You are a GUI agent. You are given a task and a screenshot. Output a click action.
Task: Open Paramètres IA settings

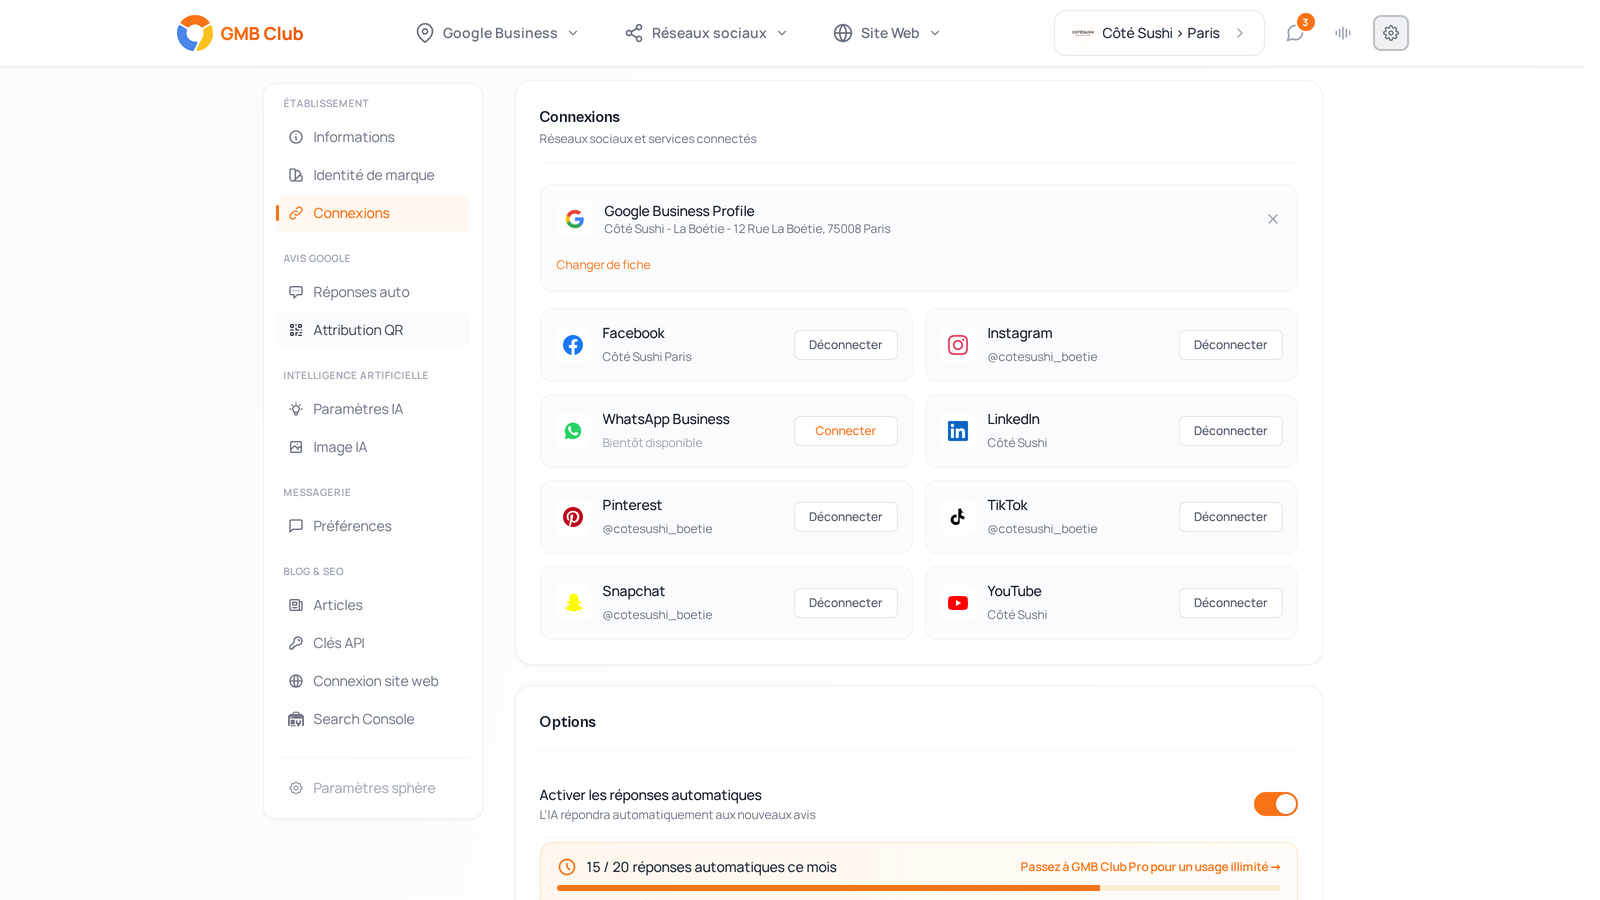372,409
